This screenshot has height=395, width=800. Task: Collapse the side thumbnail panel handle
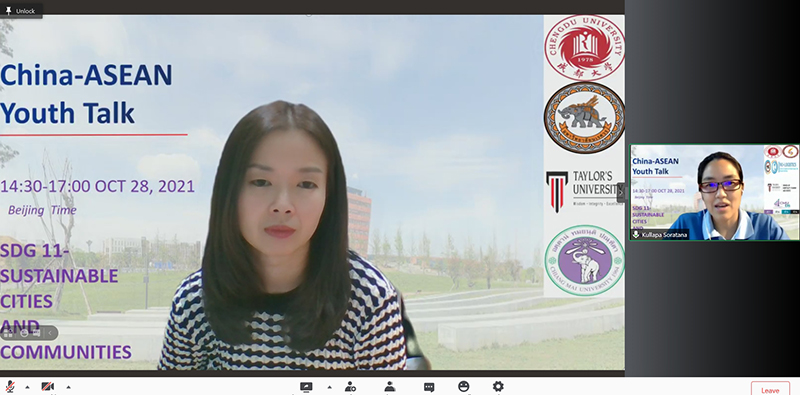(x=621, y=192)
